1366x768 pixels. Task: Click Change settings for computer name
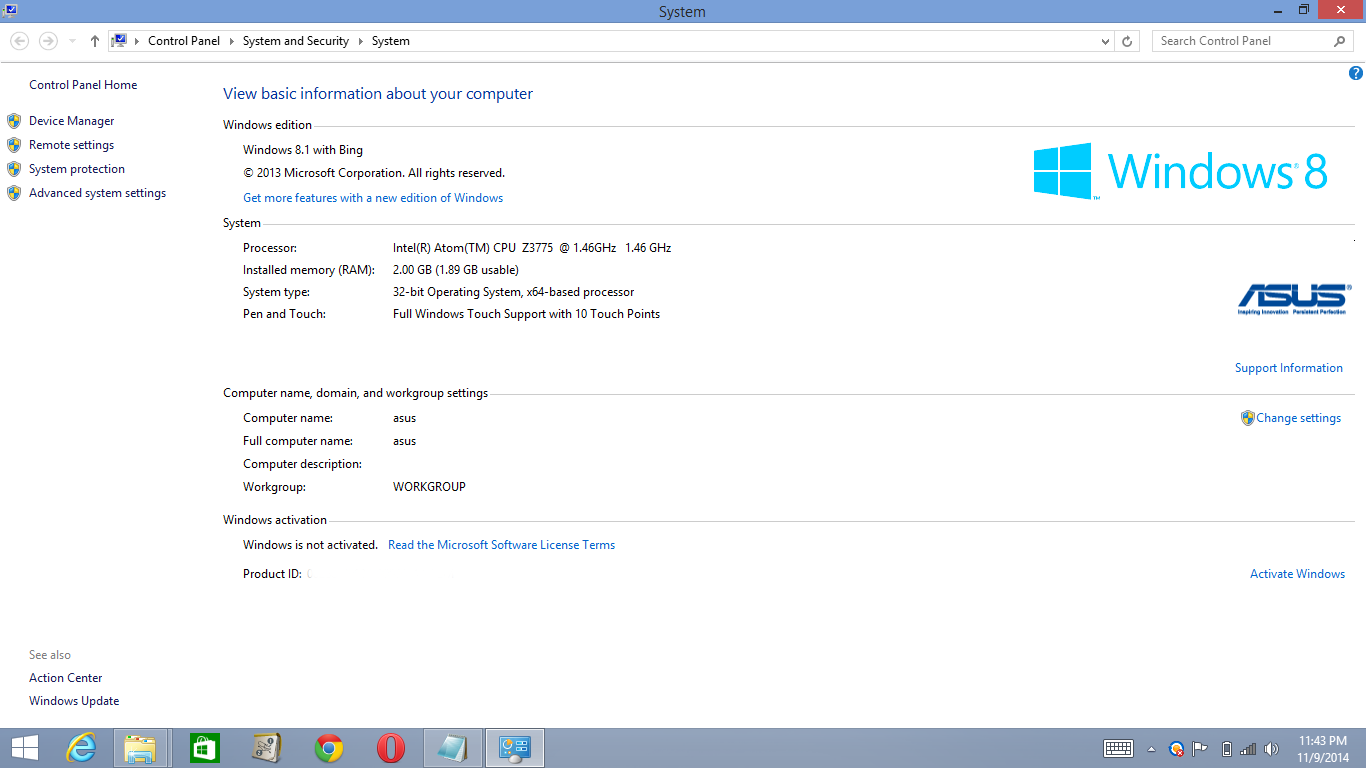[1298, 418]
